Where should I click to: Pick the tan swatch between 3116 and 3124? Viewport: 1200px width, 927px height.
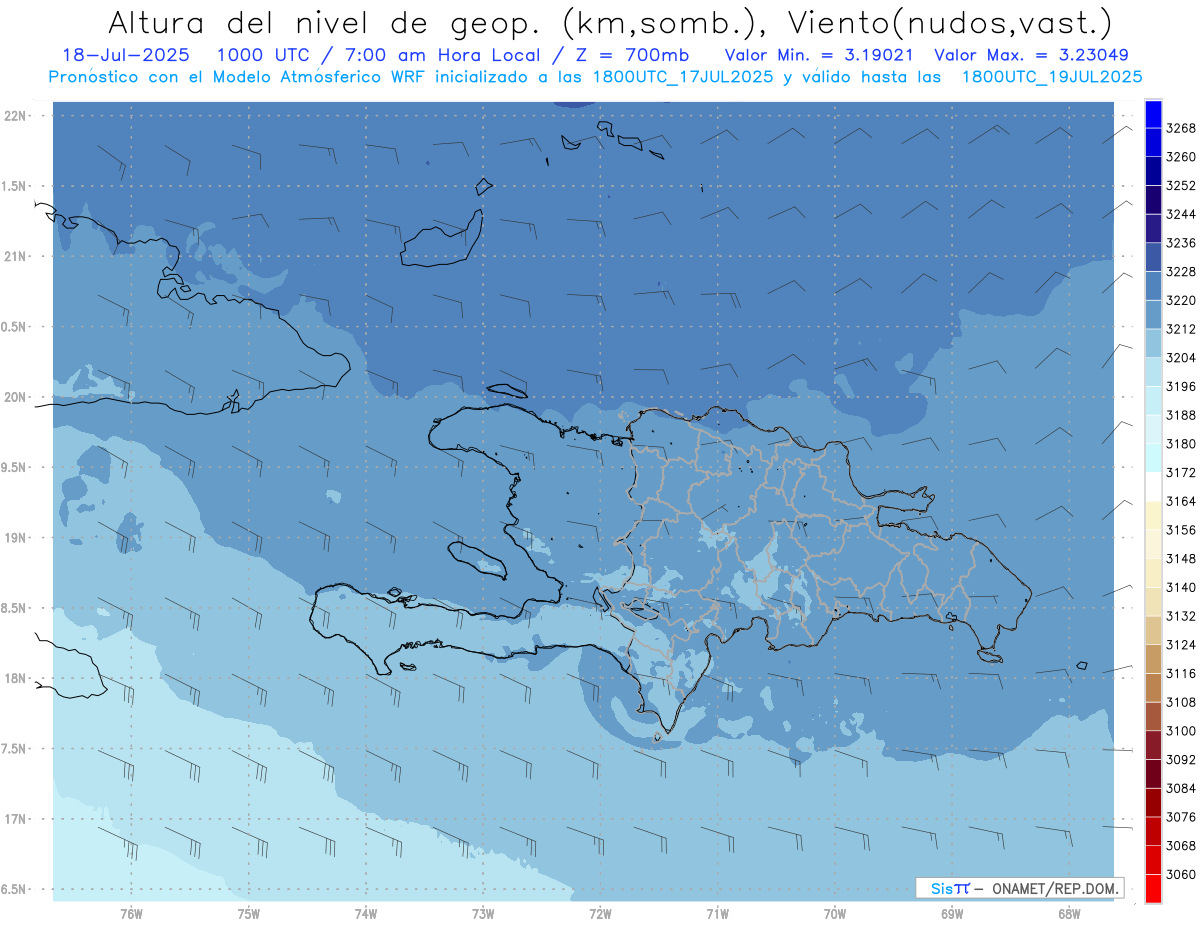(1153, 659)
